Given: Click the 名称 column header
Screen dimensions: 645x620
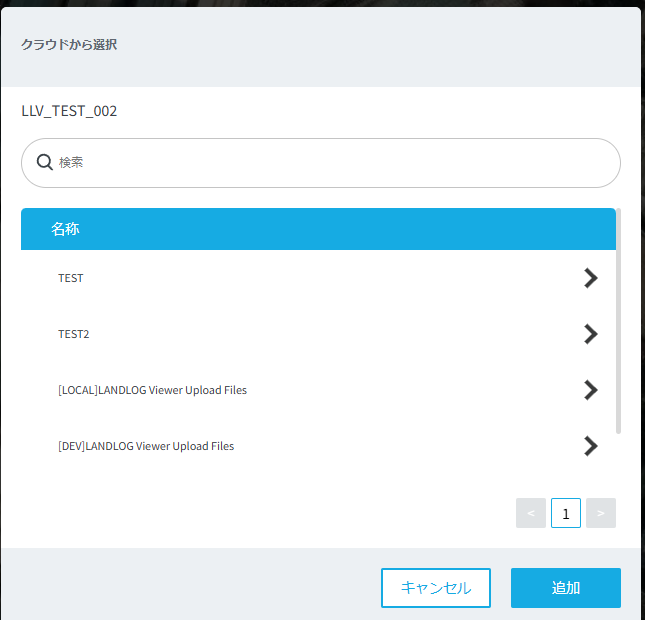Looking at the screenshot, I should pyautogui.click(x=65, y=229).
